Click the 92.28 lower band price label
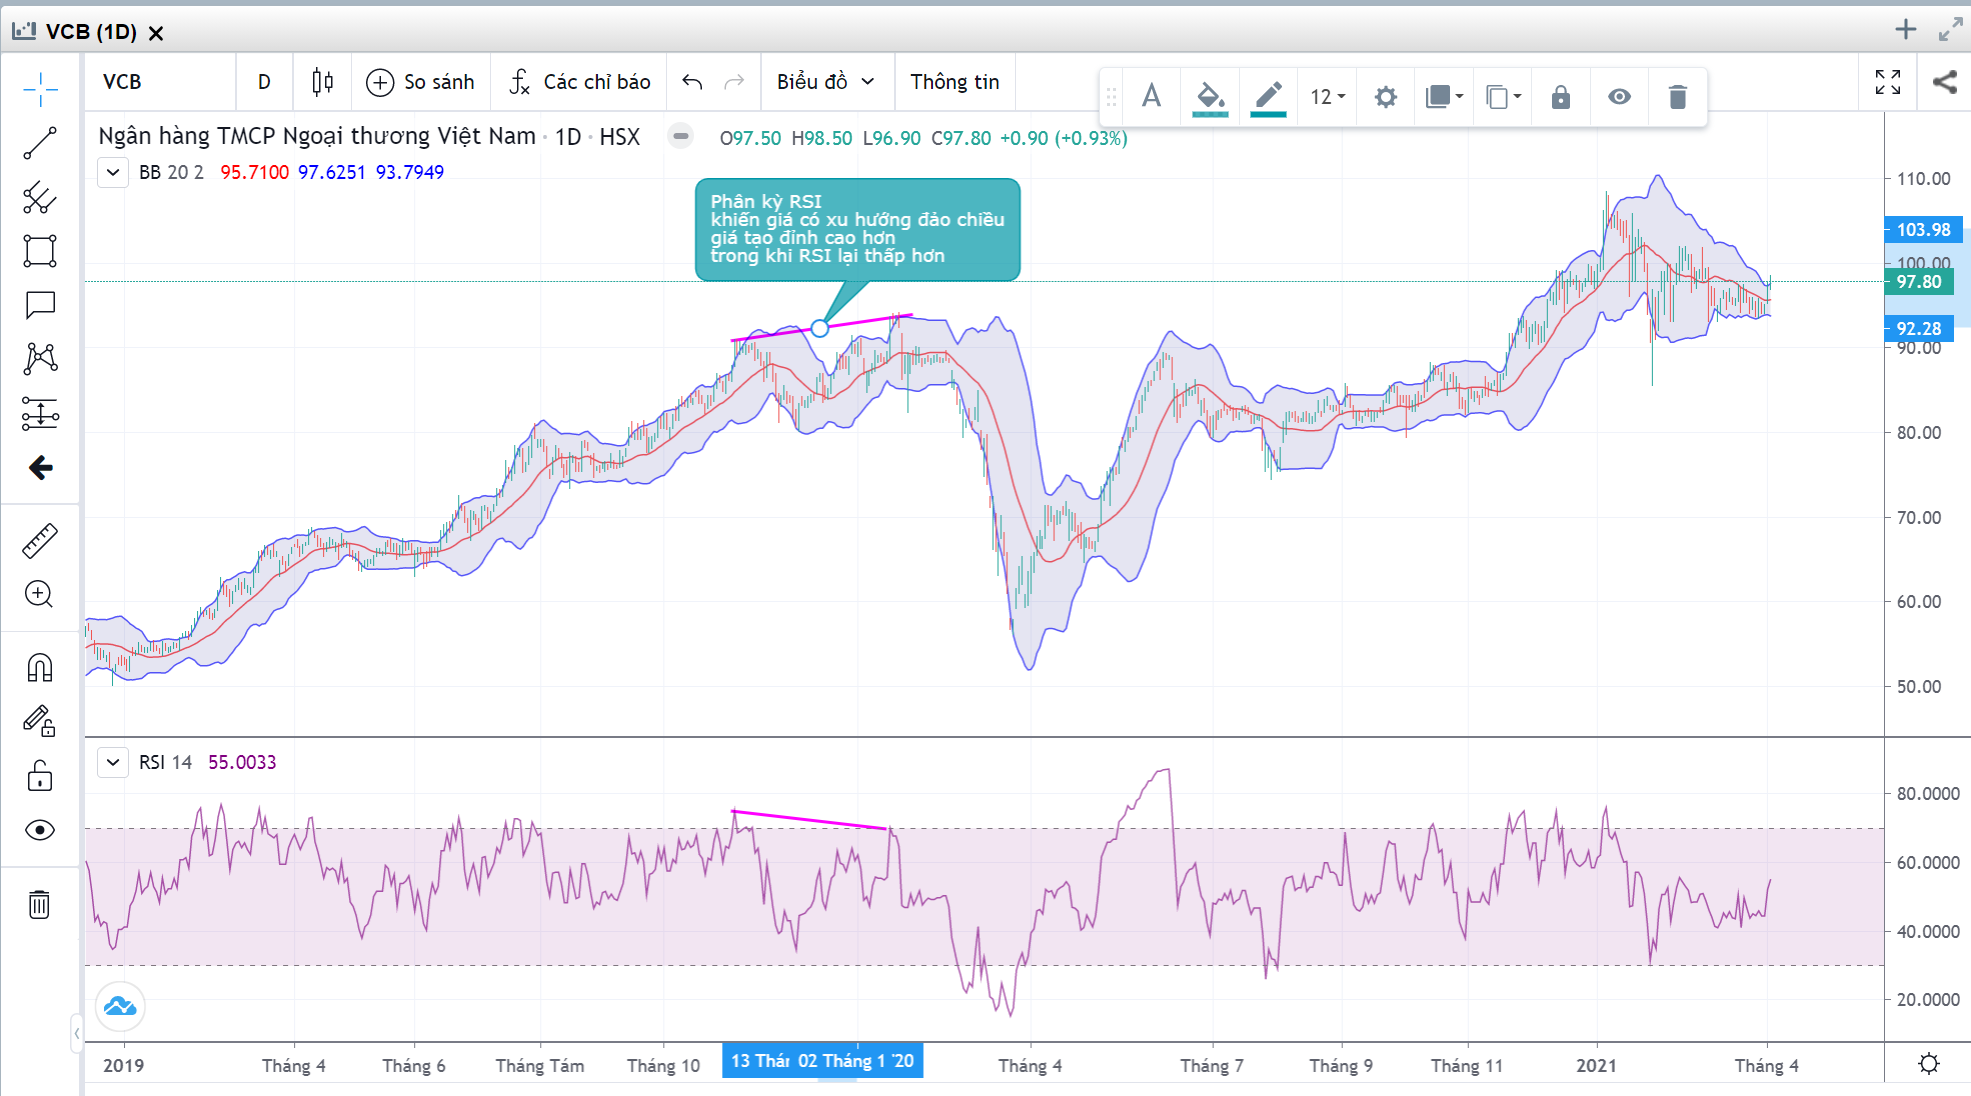The image size is (1971, 1096). coord(1918,328)
